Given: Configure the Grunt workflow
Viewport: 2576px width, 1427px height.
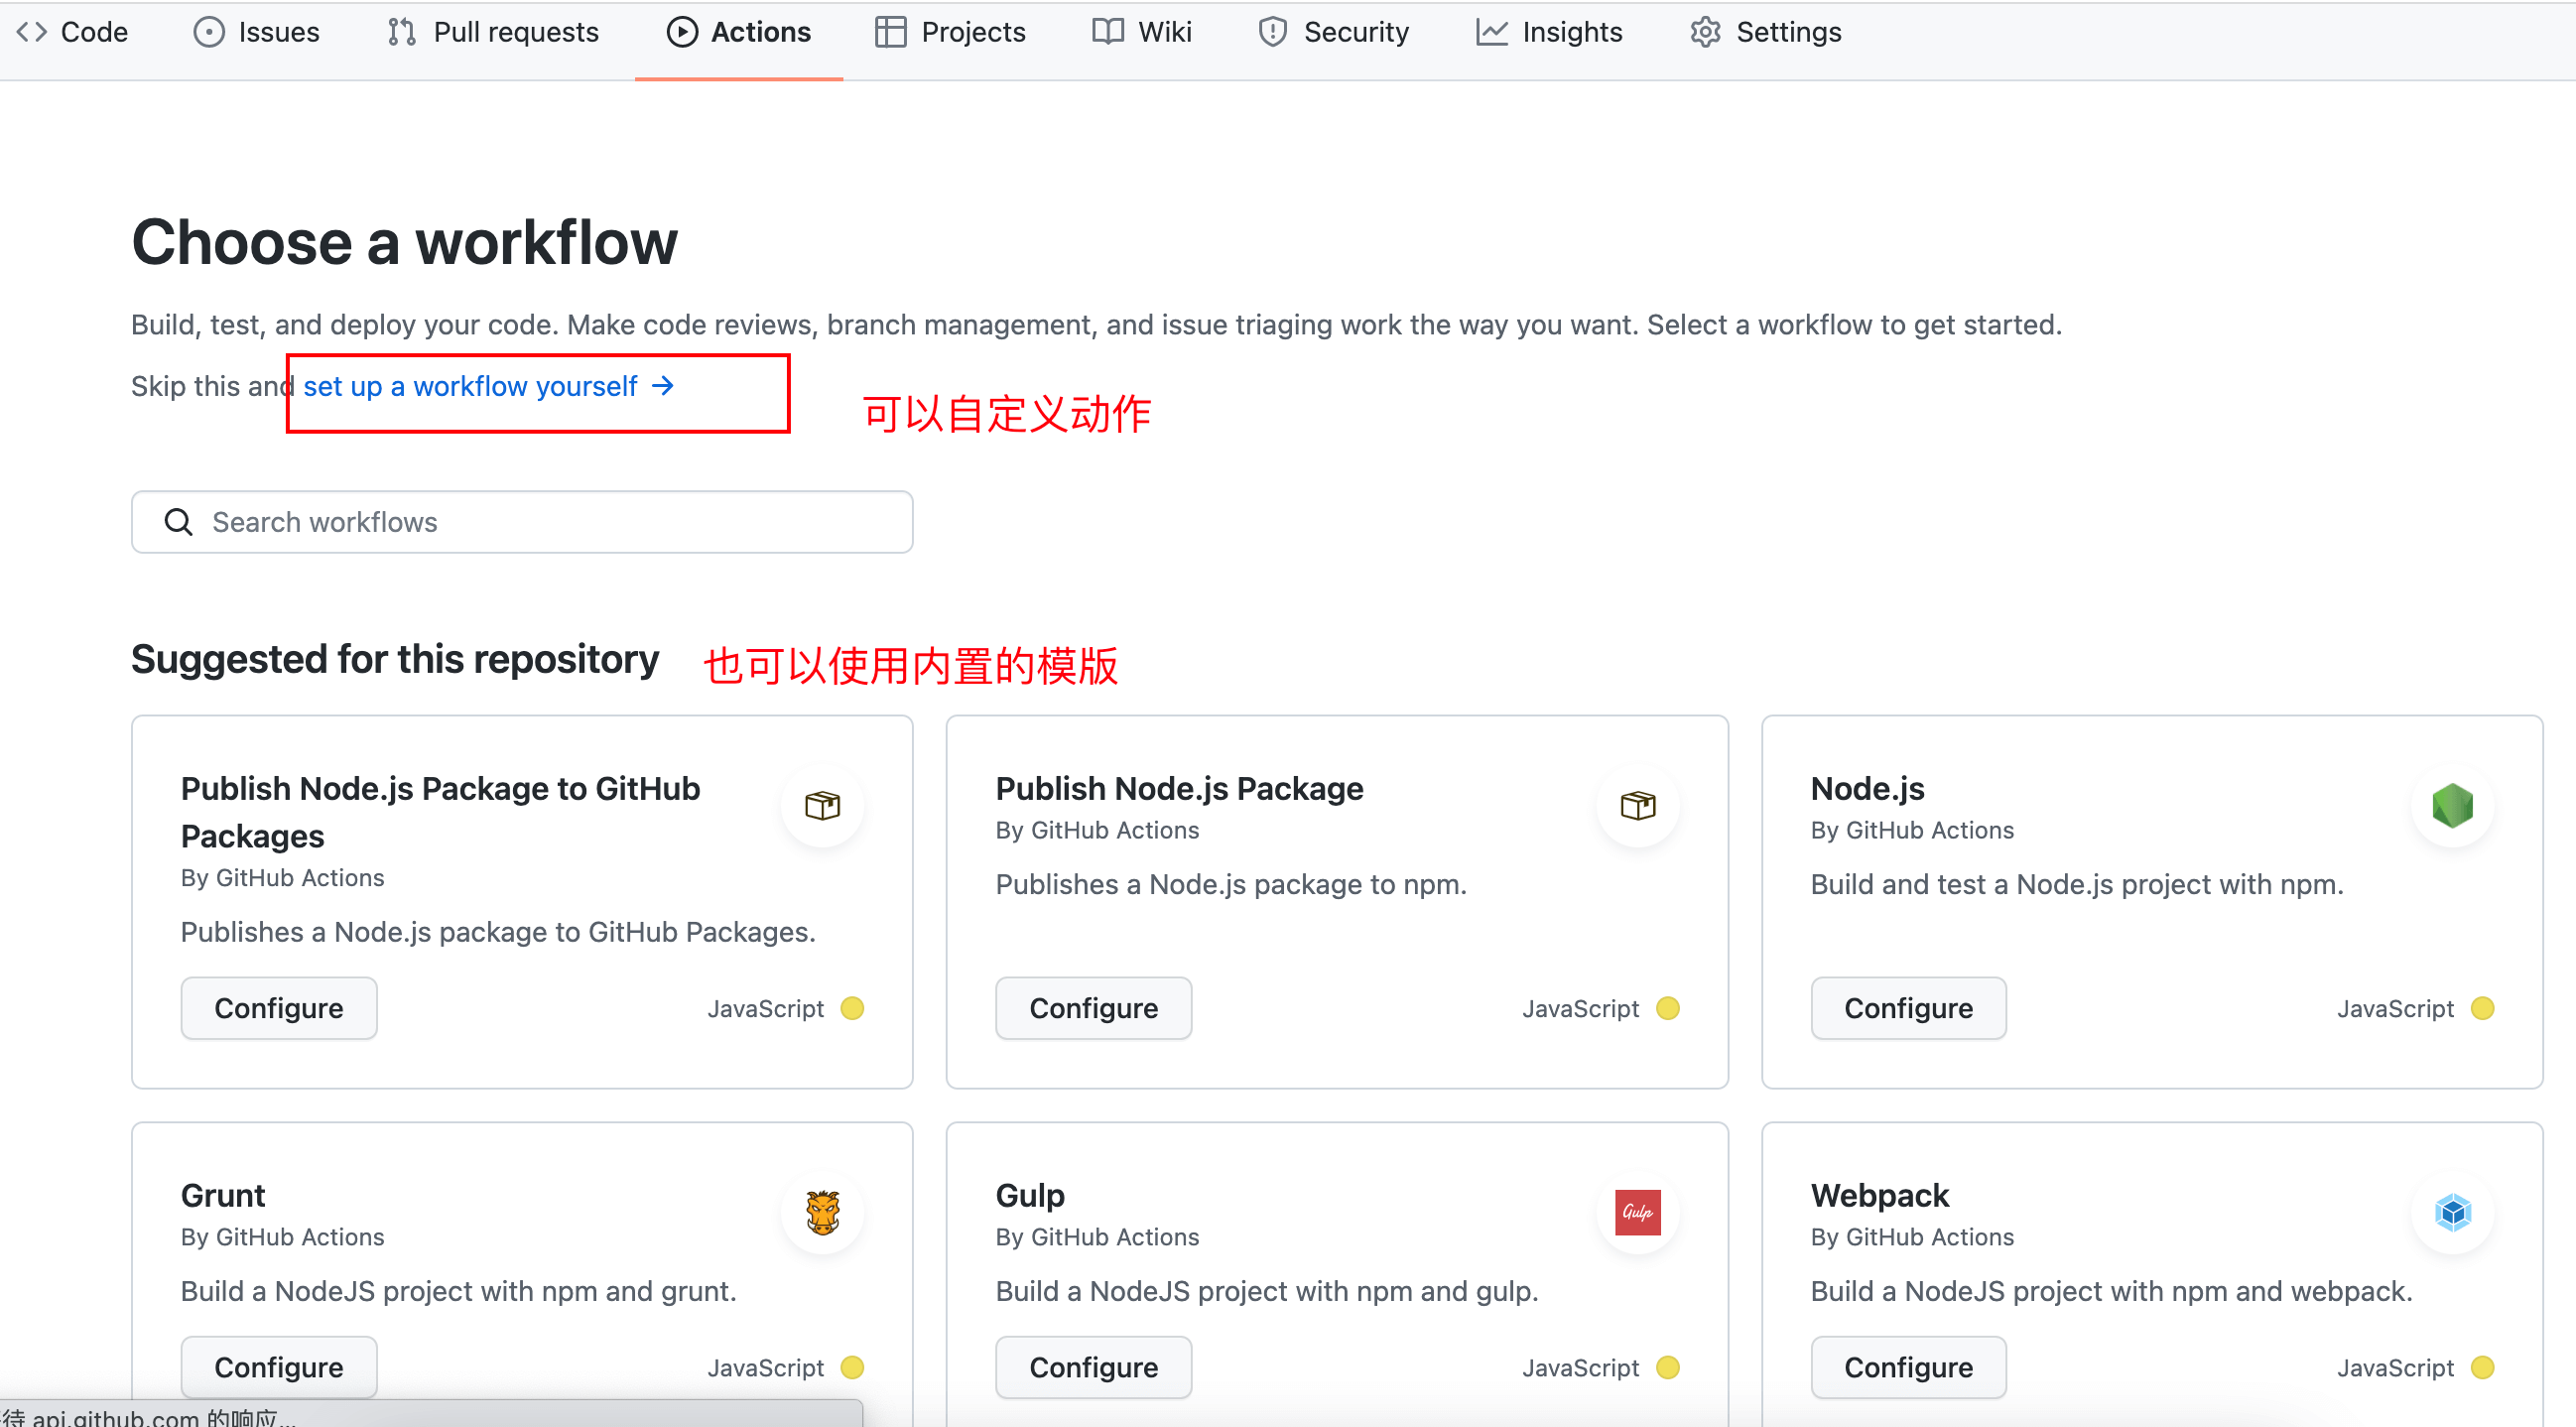Looking at the screenshot, I should click(279, 1367).
